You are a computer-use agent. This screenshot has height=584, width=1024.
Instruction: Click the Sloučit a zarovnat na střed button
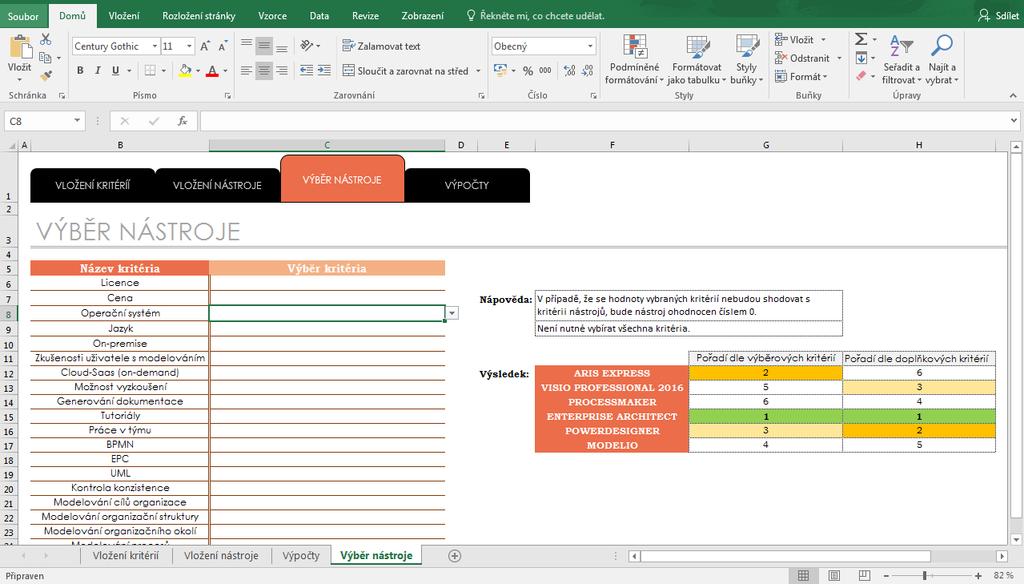pos(405,71)
